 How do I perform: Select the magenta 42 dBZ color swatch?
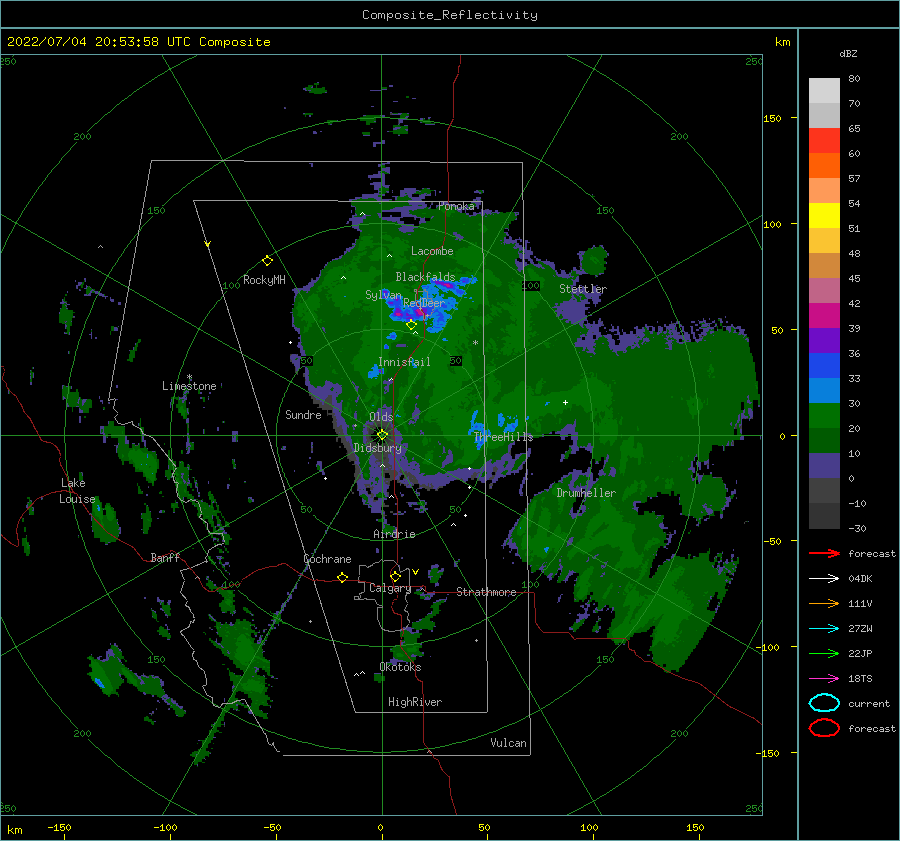pyautogui.click(x=824, y=315)
